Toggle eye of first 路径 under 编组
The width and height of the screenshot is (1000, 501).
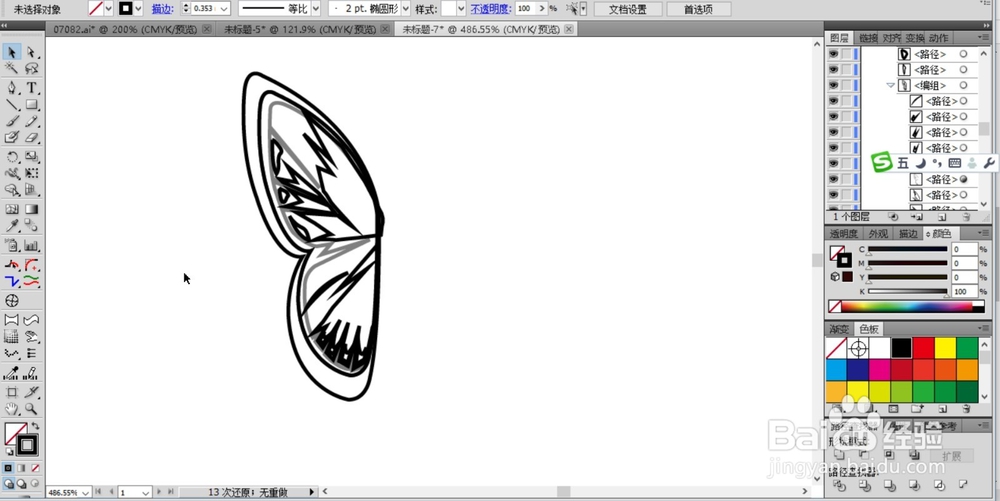click(834, 101)
